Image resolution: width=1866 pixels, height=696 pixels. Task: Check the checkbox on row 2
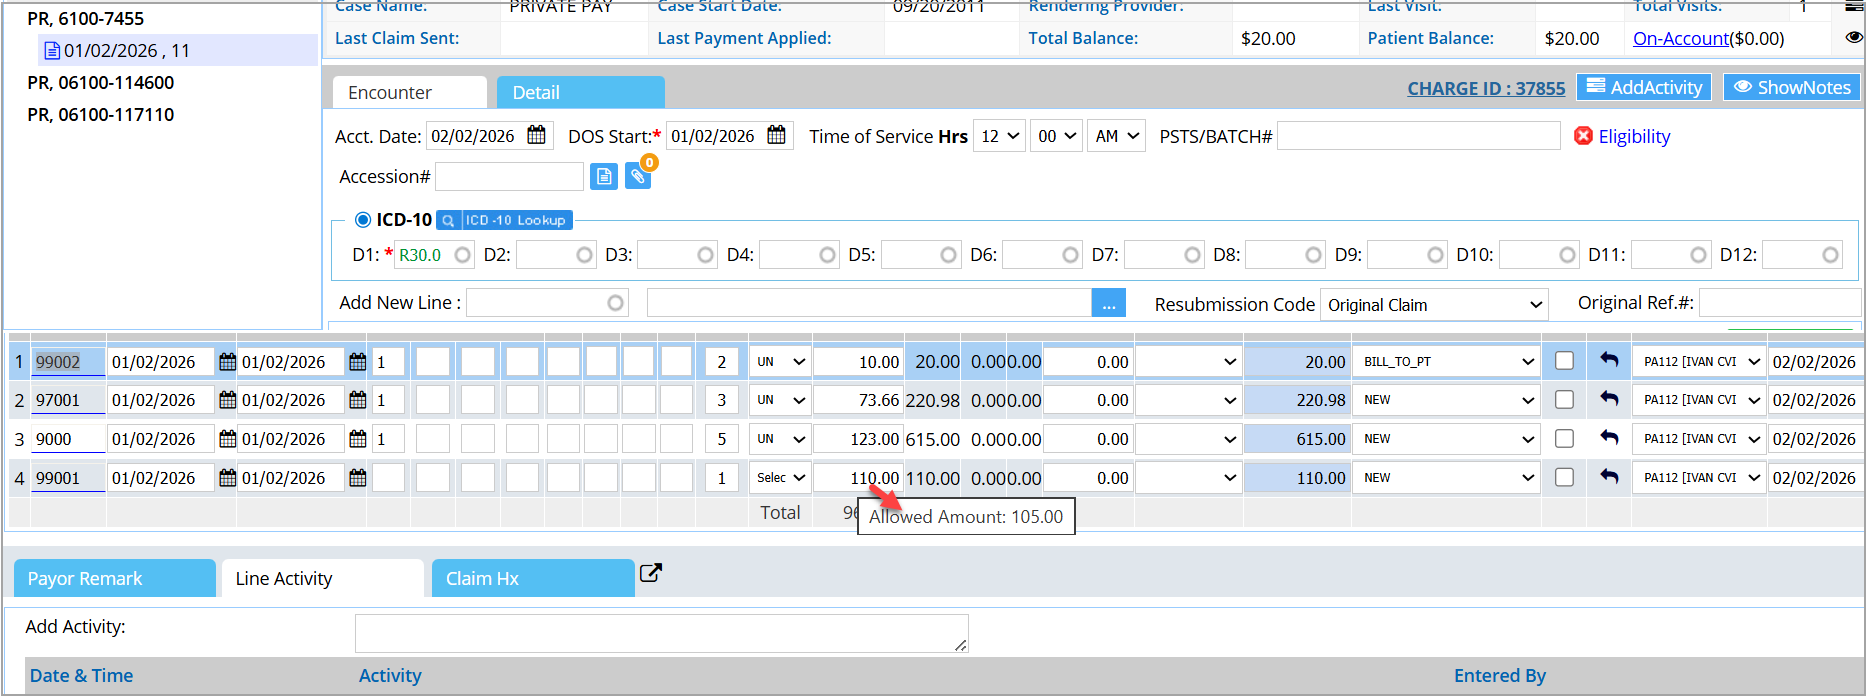click(x=1565, y=400)
